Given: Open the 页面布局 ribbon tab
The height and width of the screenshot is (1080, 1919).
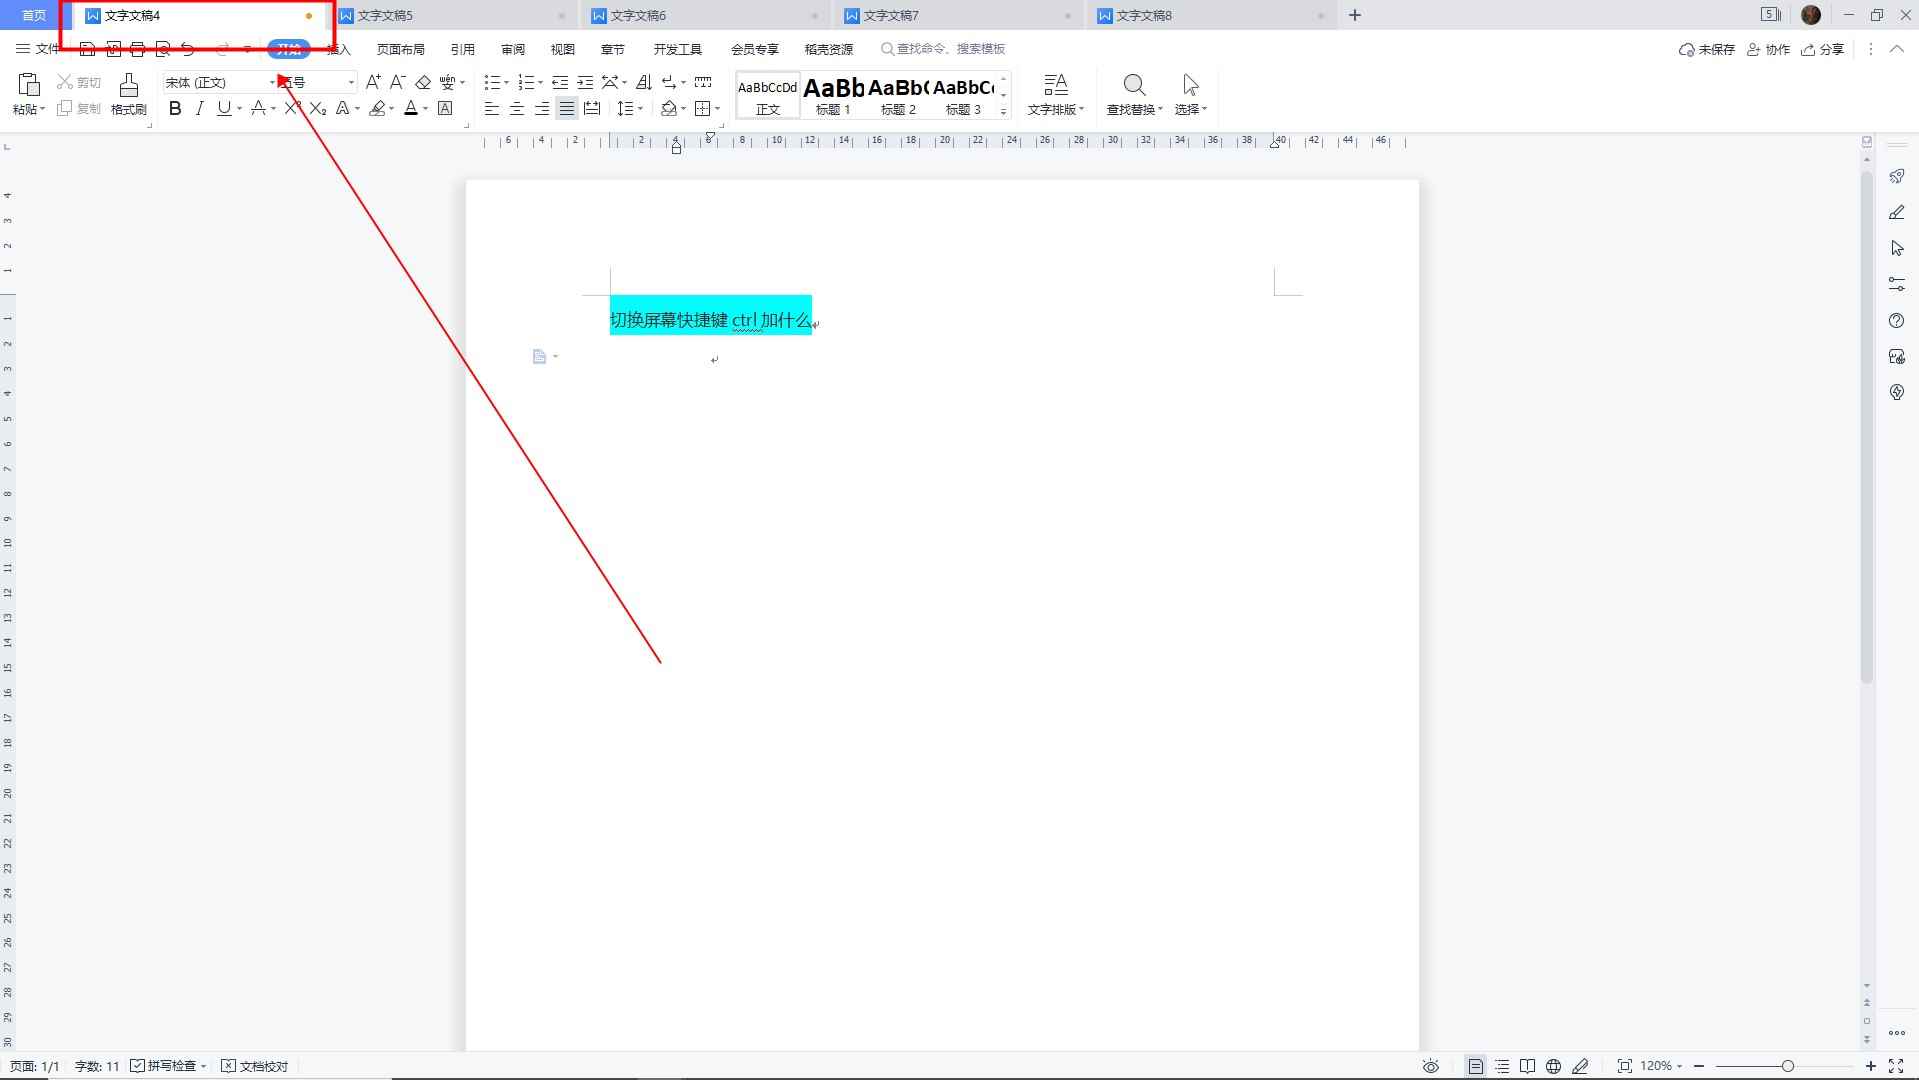Looking at the screenshot, I should [400, 49].
